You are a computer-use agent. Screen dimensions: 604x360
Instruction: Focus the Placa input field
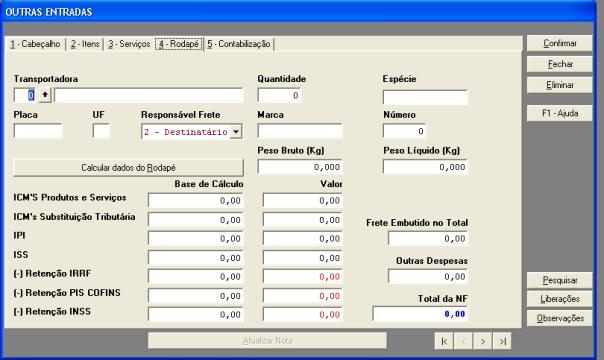(38, 131)
